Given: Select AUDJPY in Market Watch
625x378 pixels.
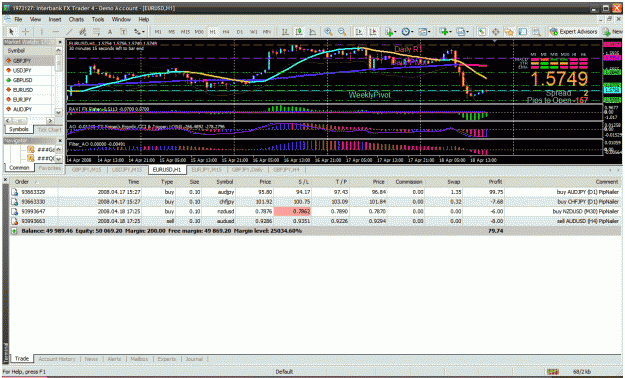Looking at the screenshot, I should (x=29, y=109).
